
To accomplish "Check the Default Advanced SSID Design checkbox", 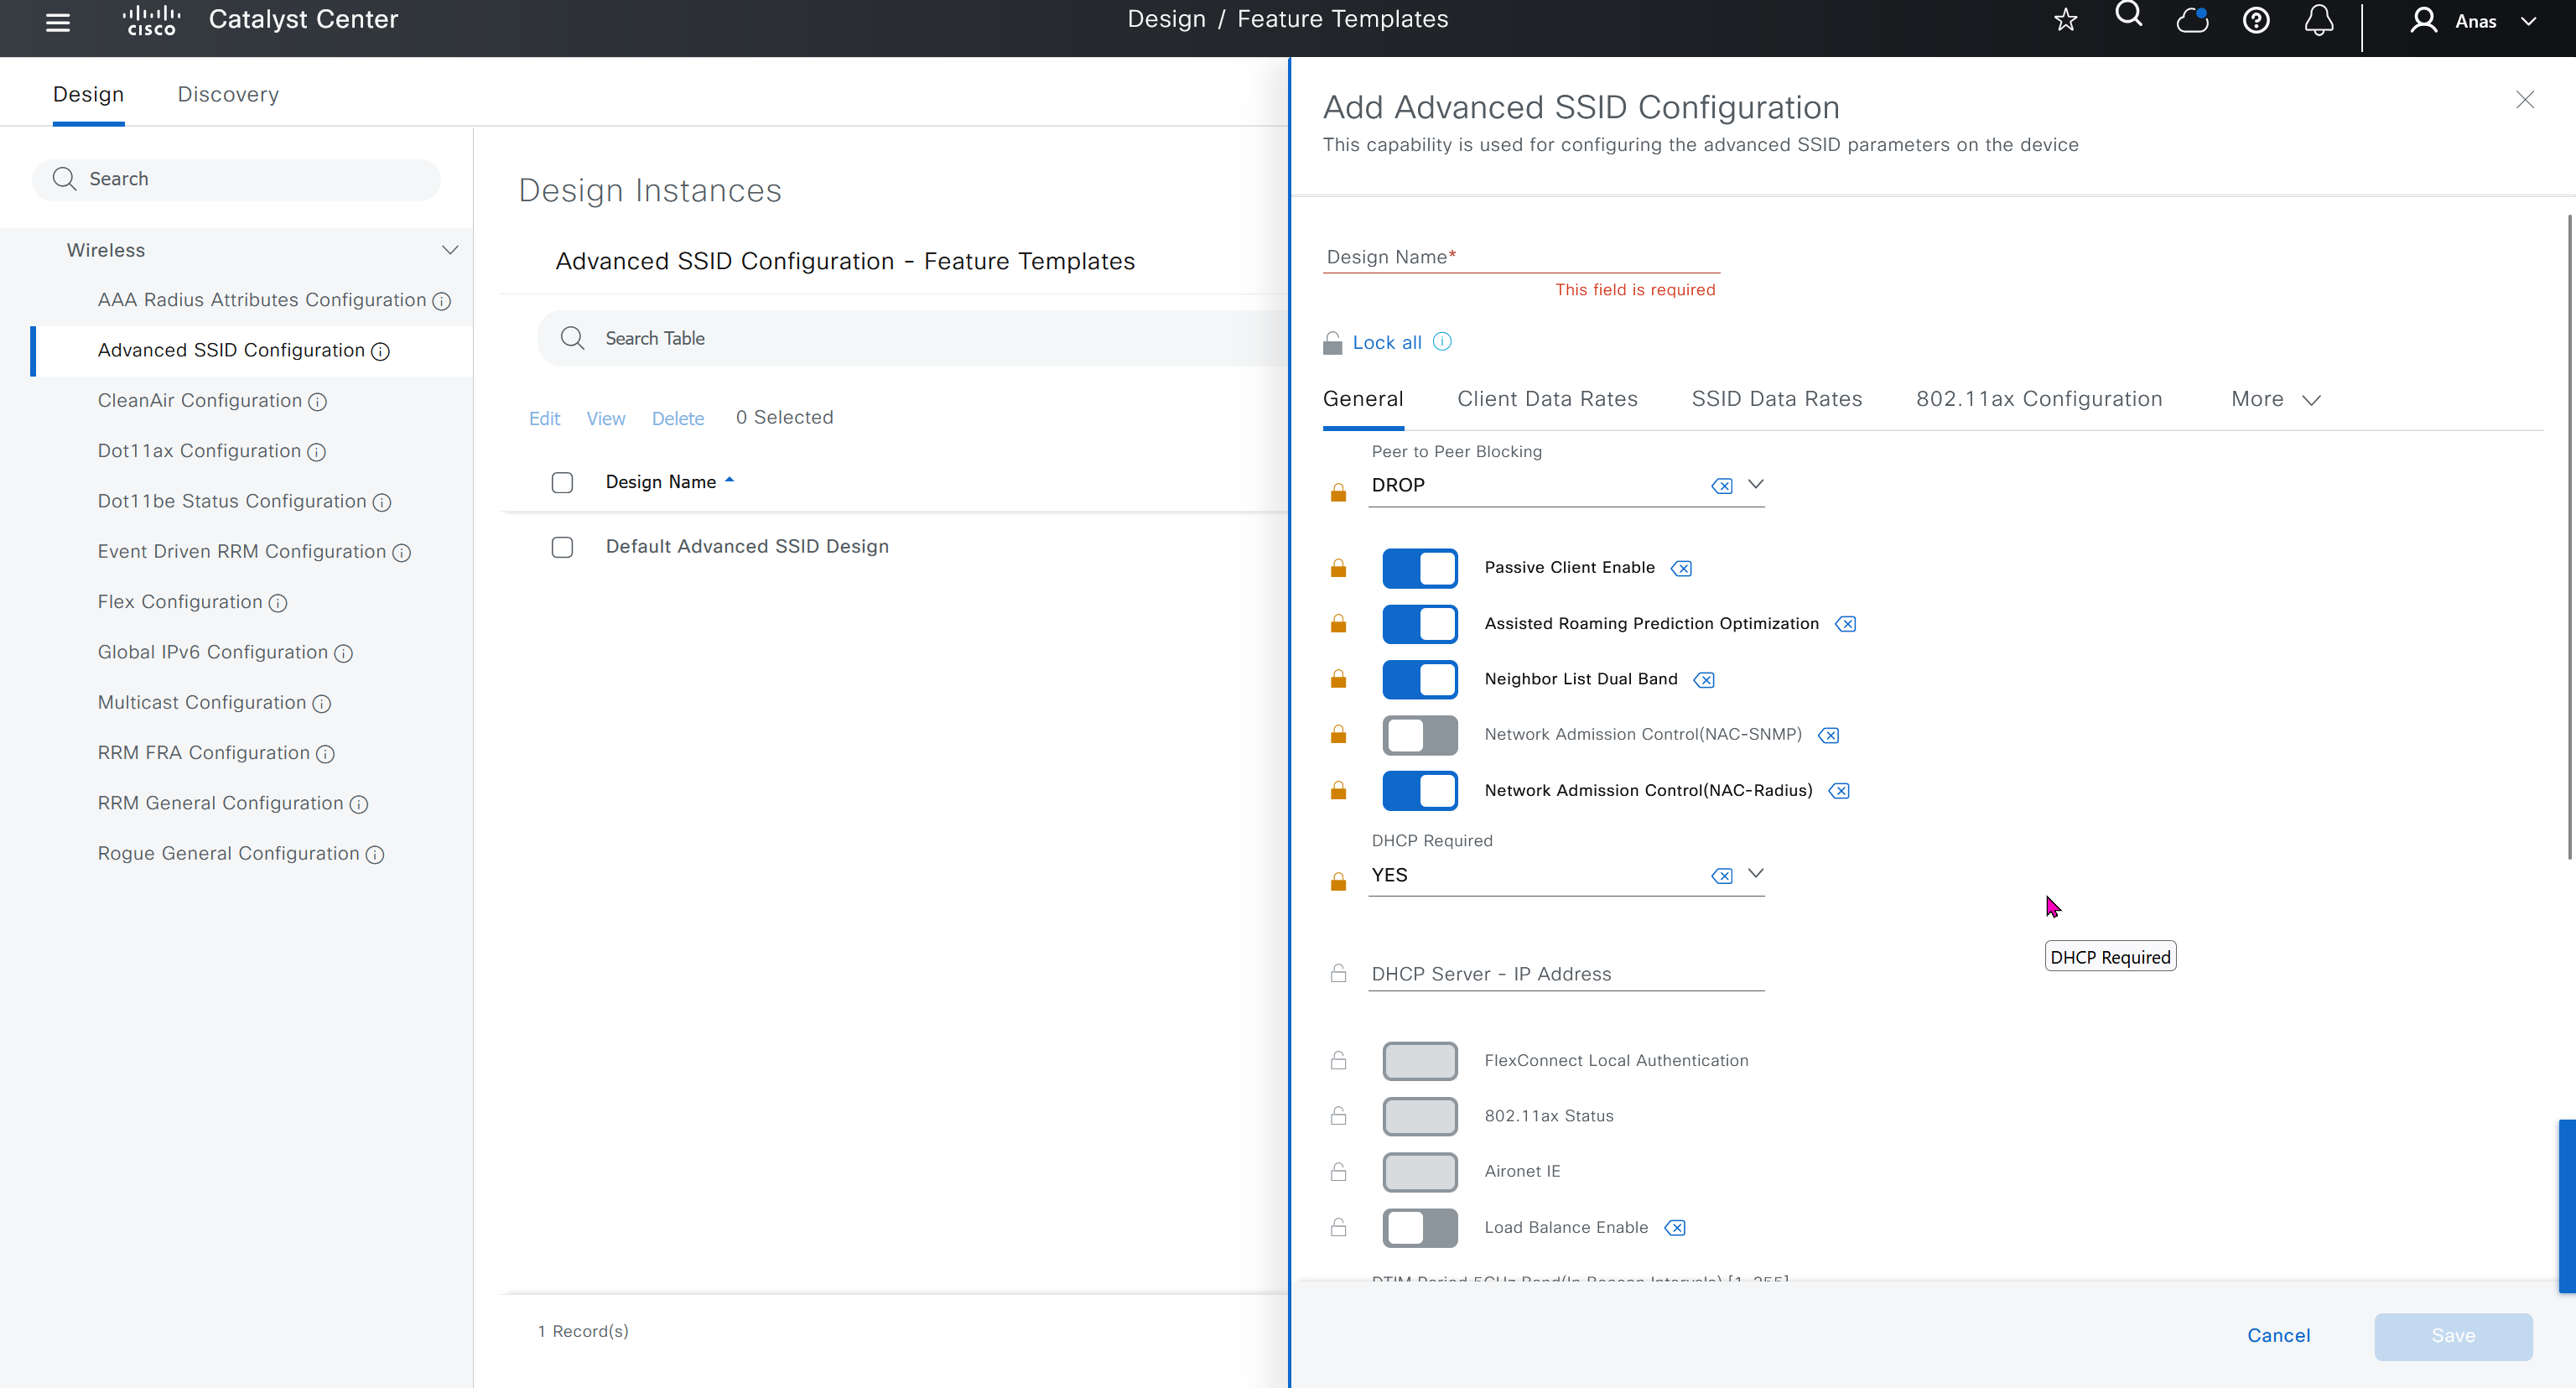I will click(x=562, y=547).
